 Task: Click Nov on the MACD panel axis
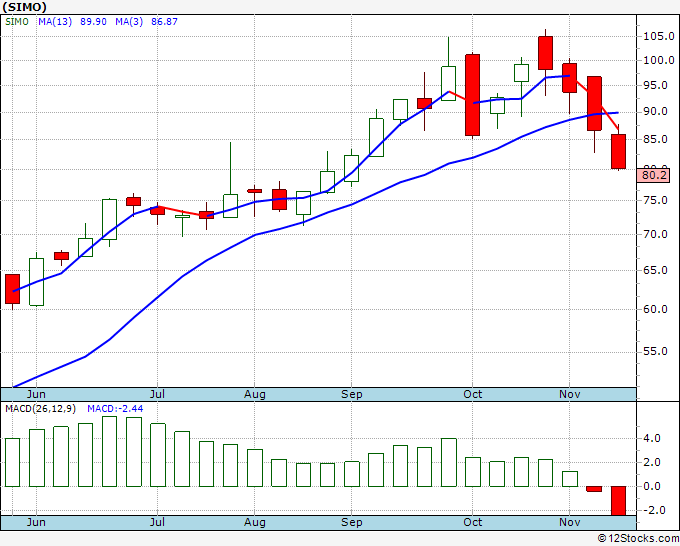point(569,522)
